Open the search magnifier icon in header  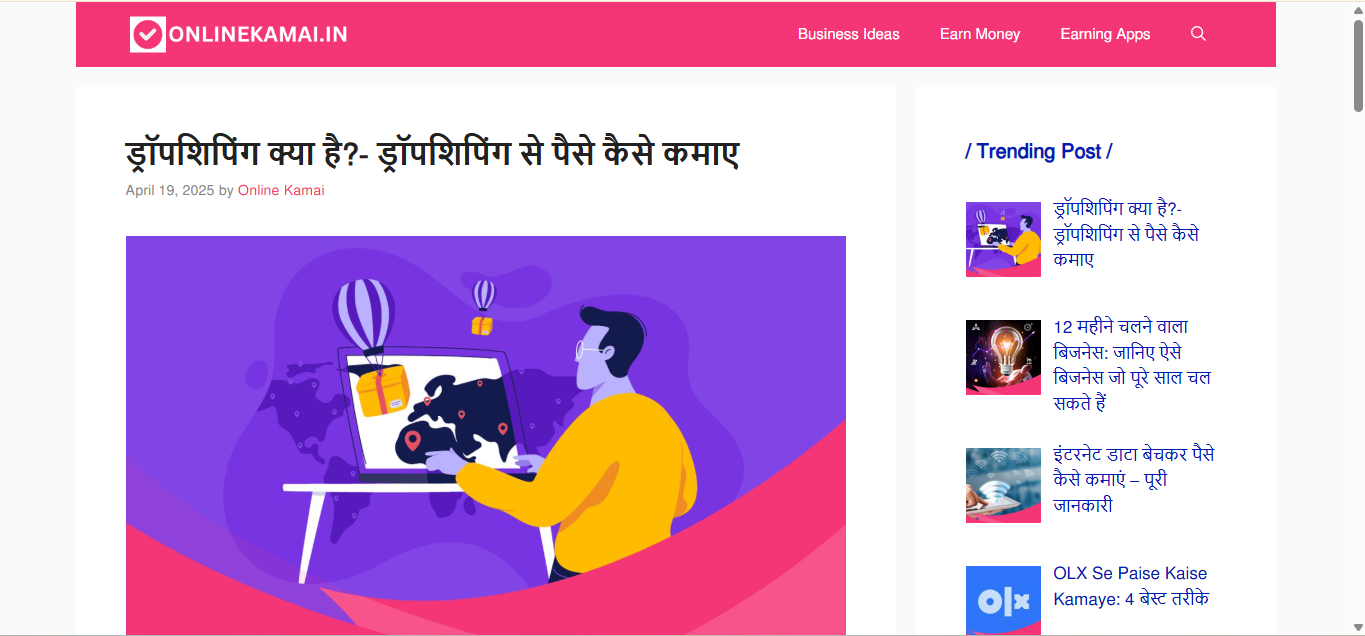(x=1198, y=34)
